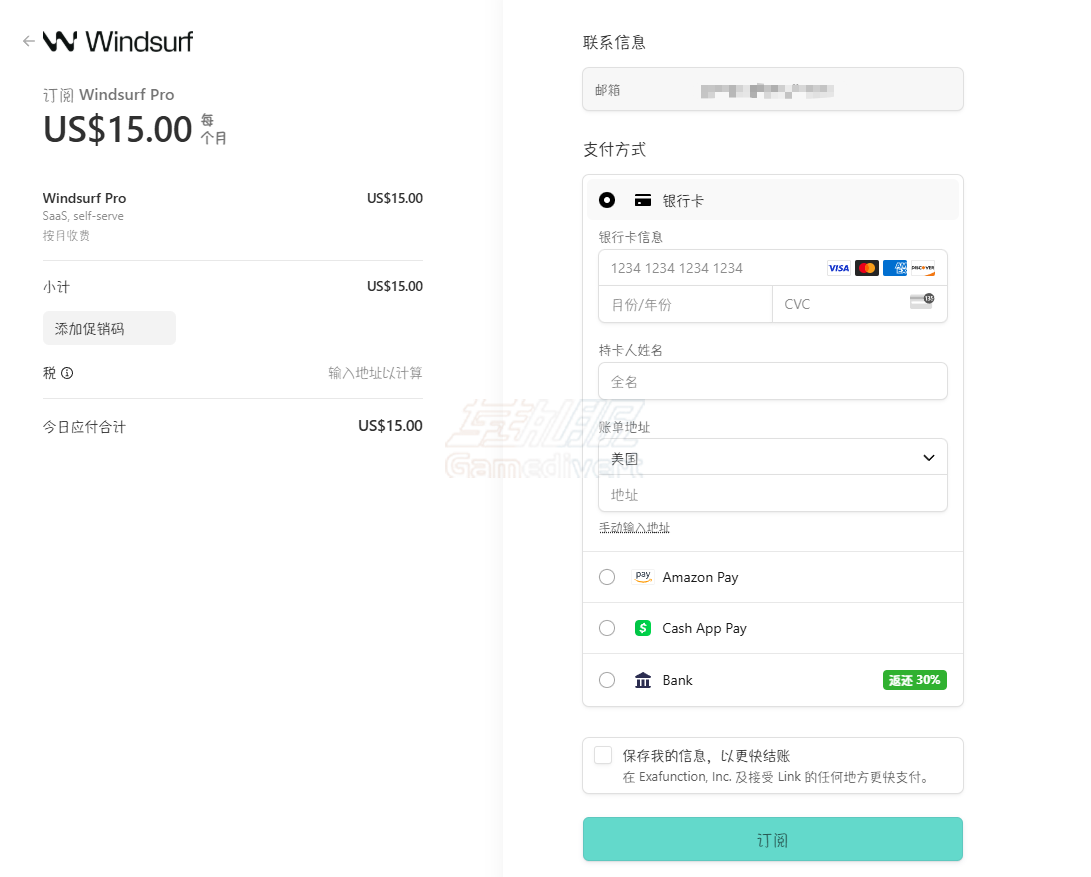The height and width of the screenshot is (877, 1091).
Task: Select Cash App Pay radio button
Action: (607, 628)
